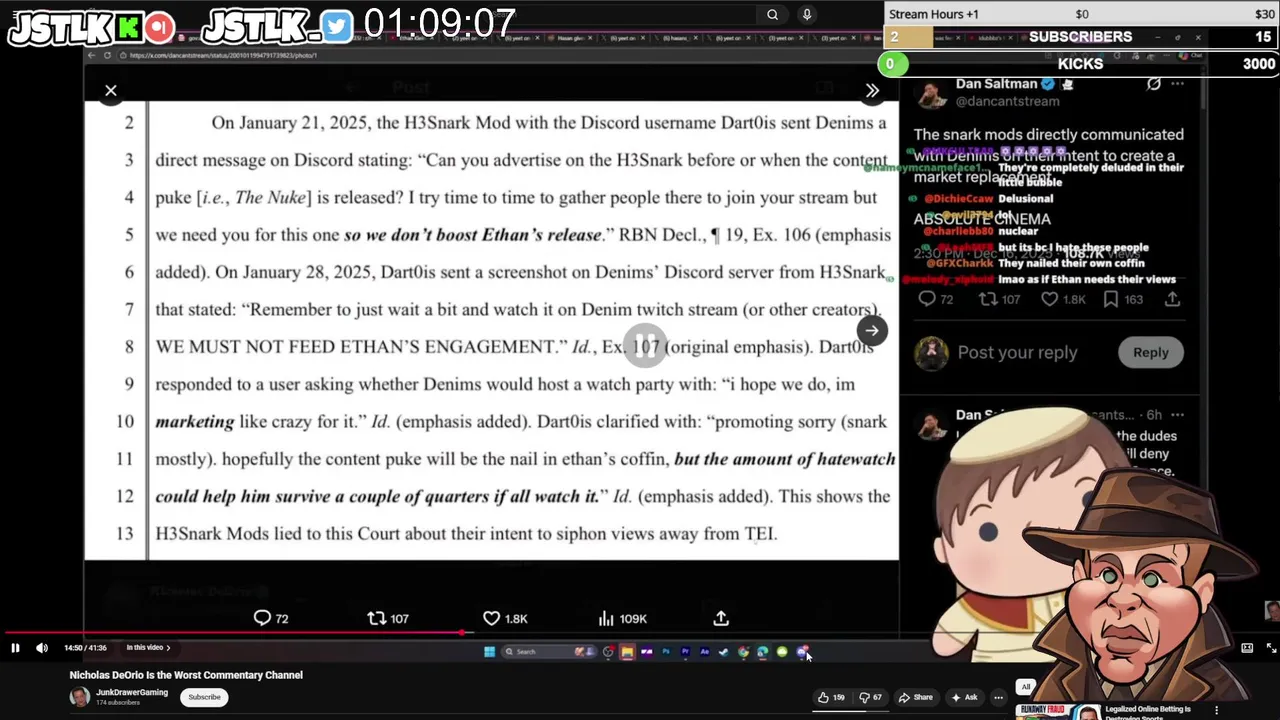Viewport: 1280px width, 720px height.
Task: Click the share icon under the photo
Action: click(x=721, y=618)
